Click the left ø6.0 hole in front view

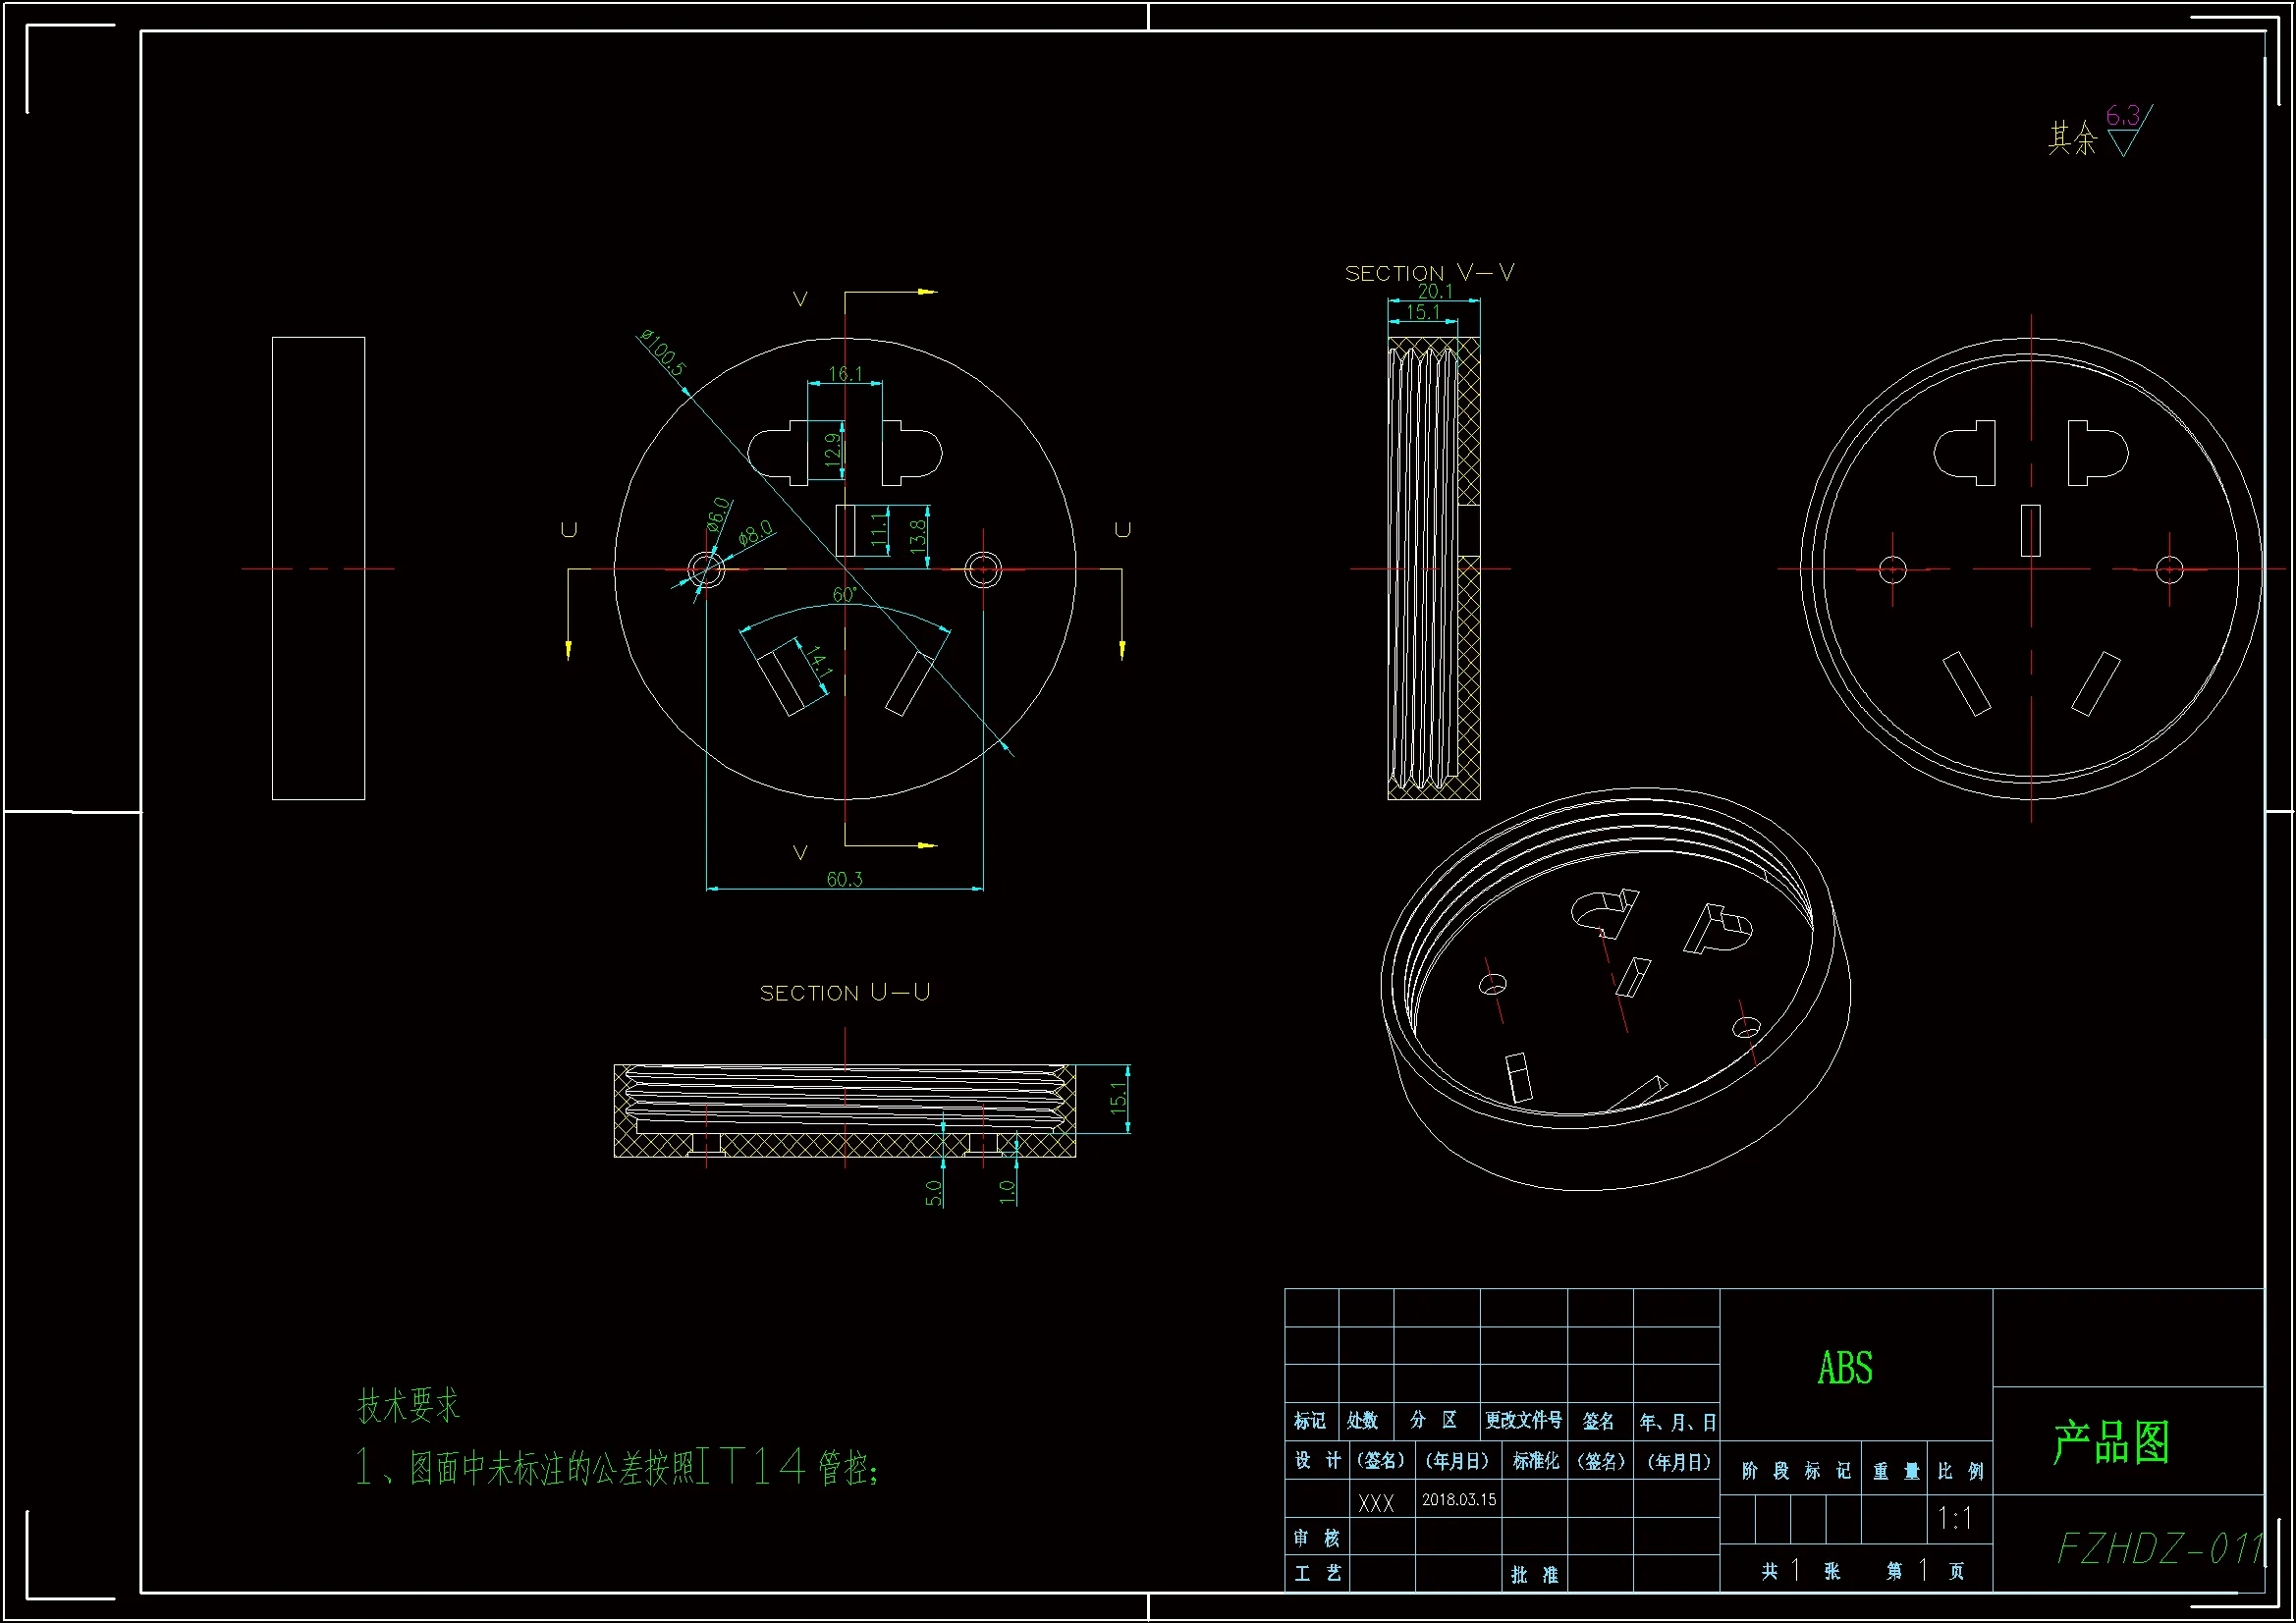(706, 570)
